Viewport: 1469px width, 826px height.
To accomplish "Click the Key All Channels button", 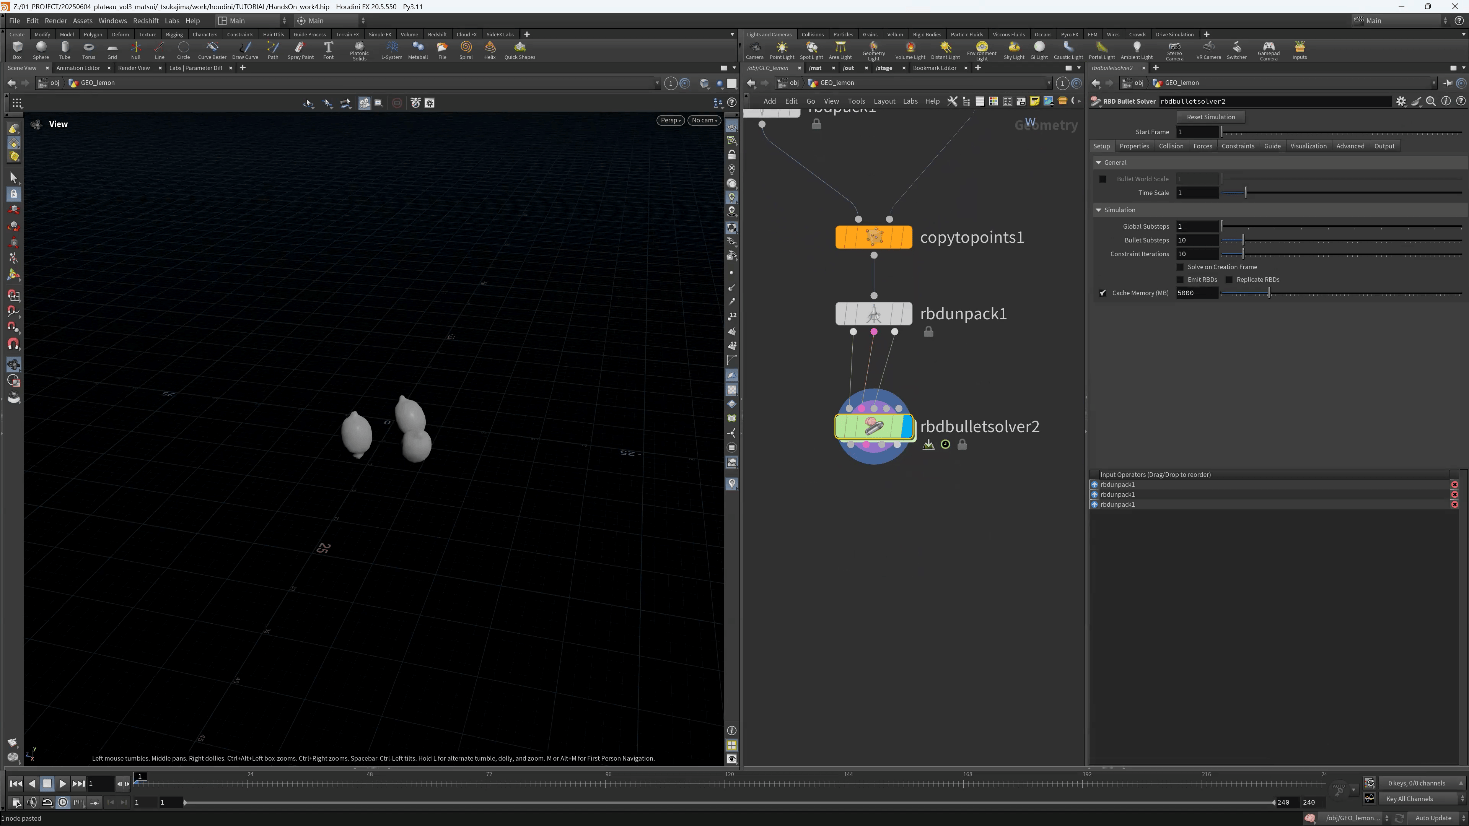I will [1410, 799].
